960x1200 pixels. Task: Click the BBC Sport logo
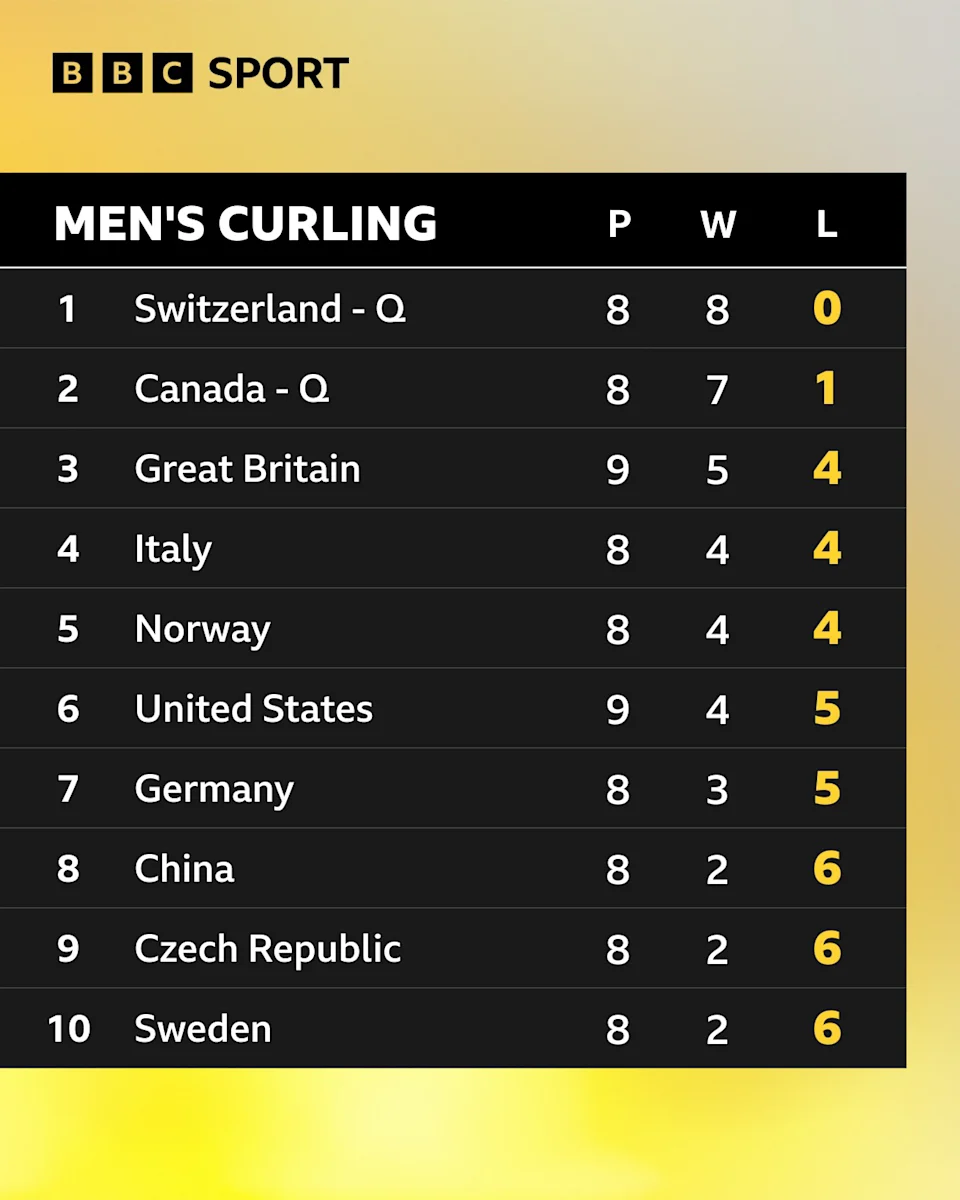click(200, 73)
